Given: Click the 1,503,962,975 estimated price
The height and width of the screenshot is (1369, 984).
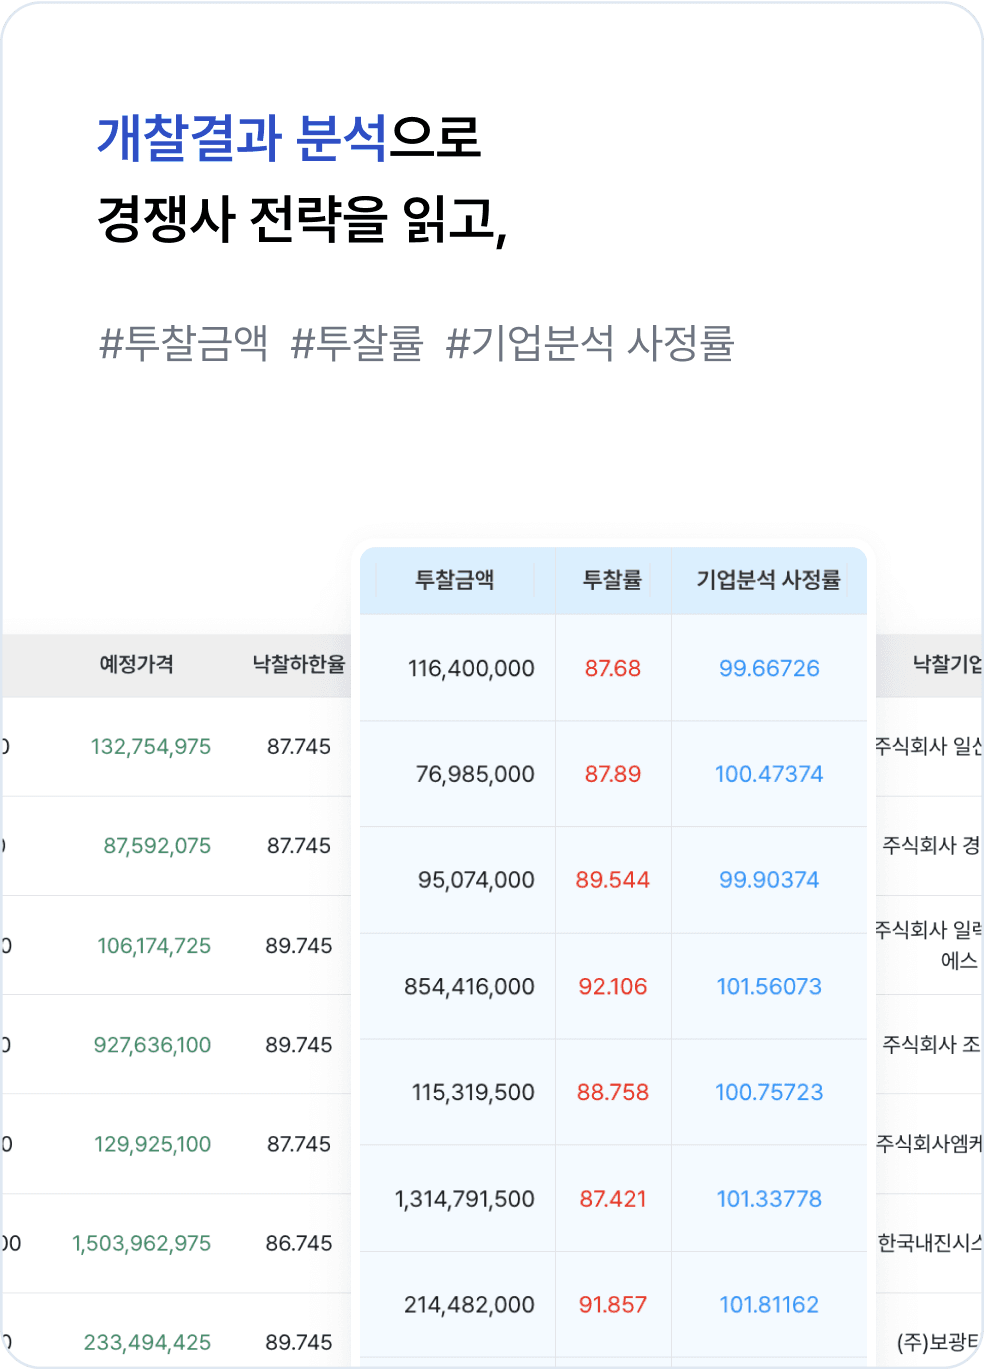Looking at the screenshot, I should [x=143, y=1244].
